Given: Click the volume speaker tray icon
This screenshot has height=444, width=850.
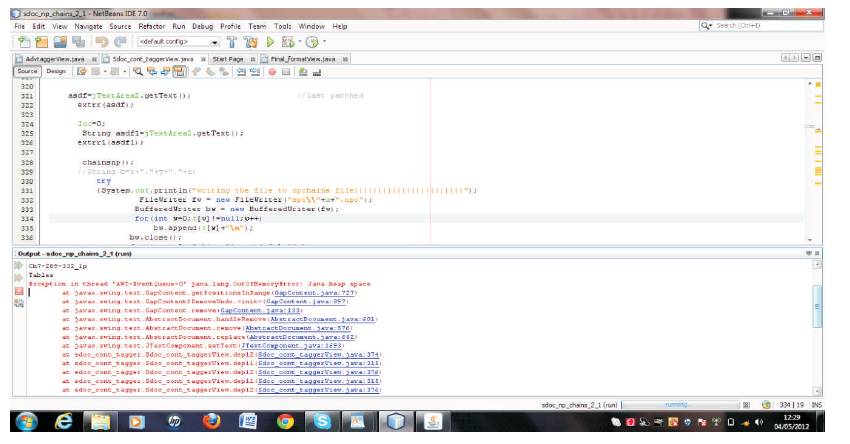Looking at the screenshot, I should click(758, 421).
